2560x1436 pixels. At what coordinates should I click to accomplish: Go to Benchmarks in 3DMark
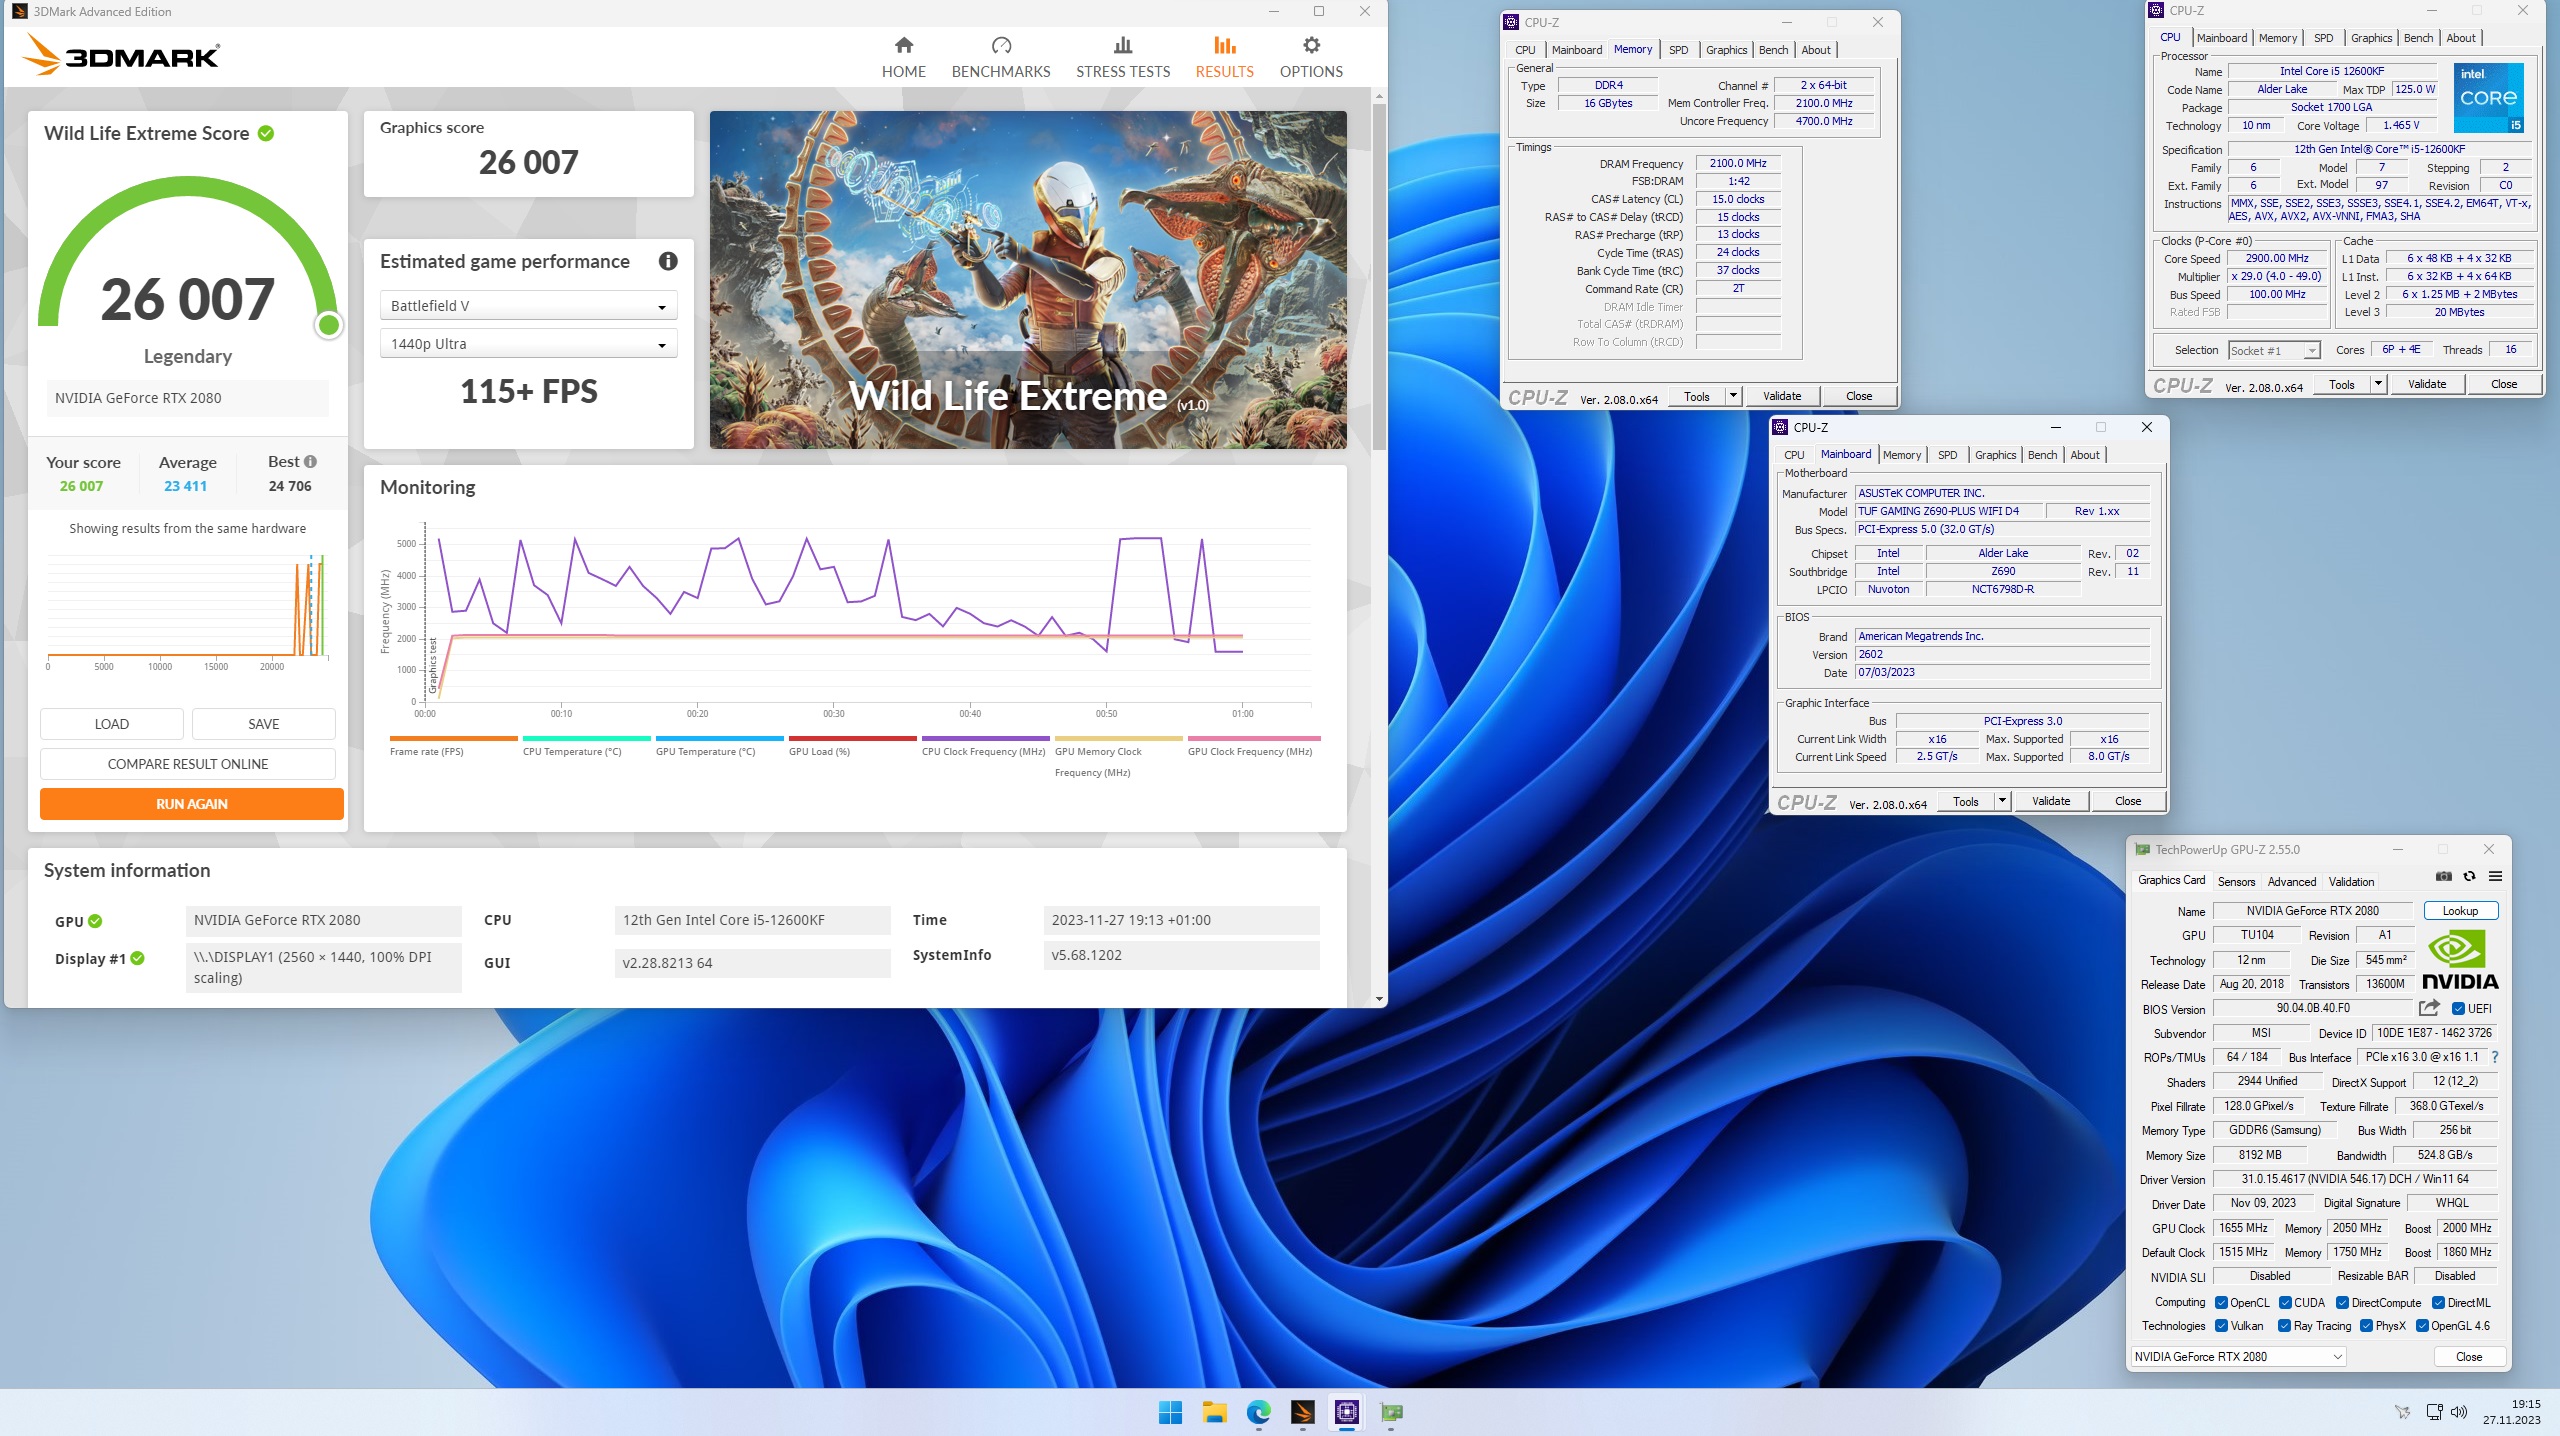pos(1000,57)
